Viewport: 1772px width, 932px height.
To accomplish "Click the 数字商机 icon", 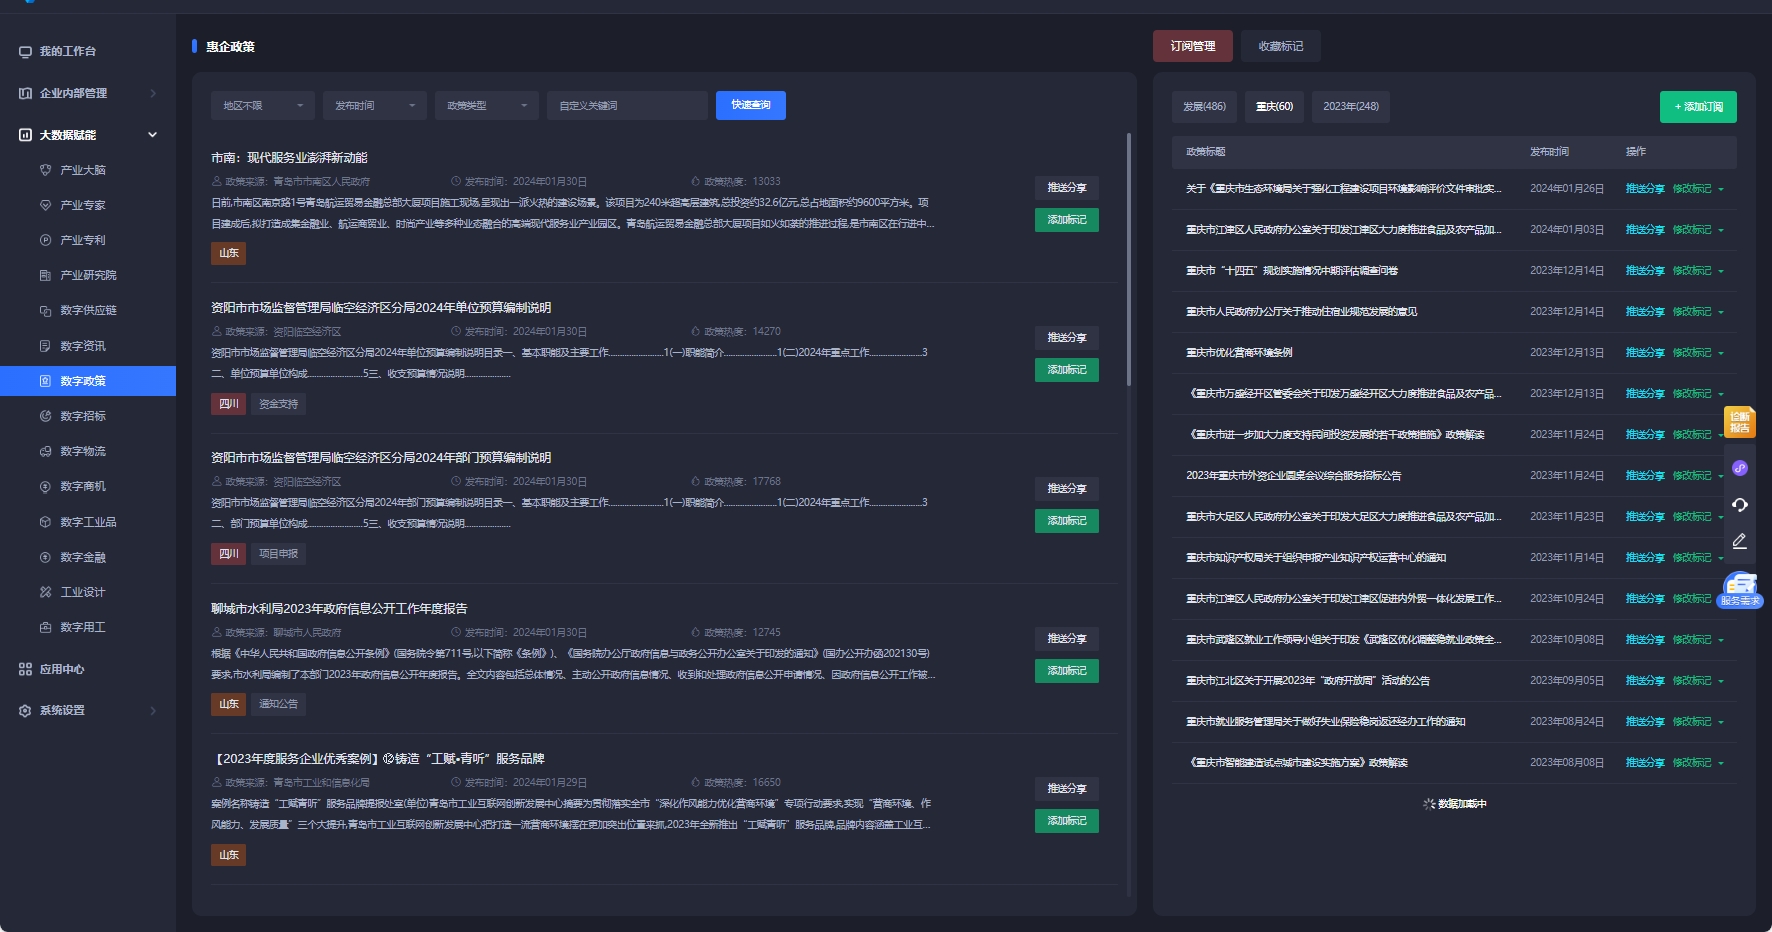I will click(x=45, y=487).
